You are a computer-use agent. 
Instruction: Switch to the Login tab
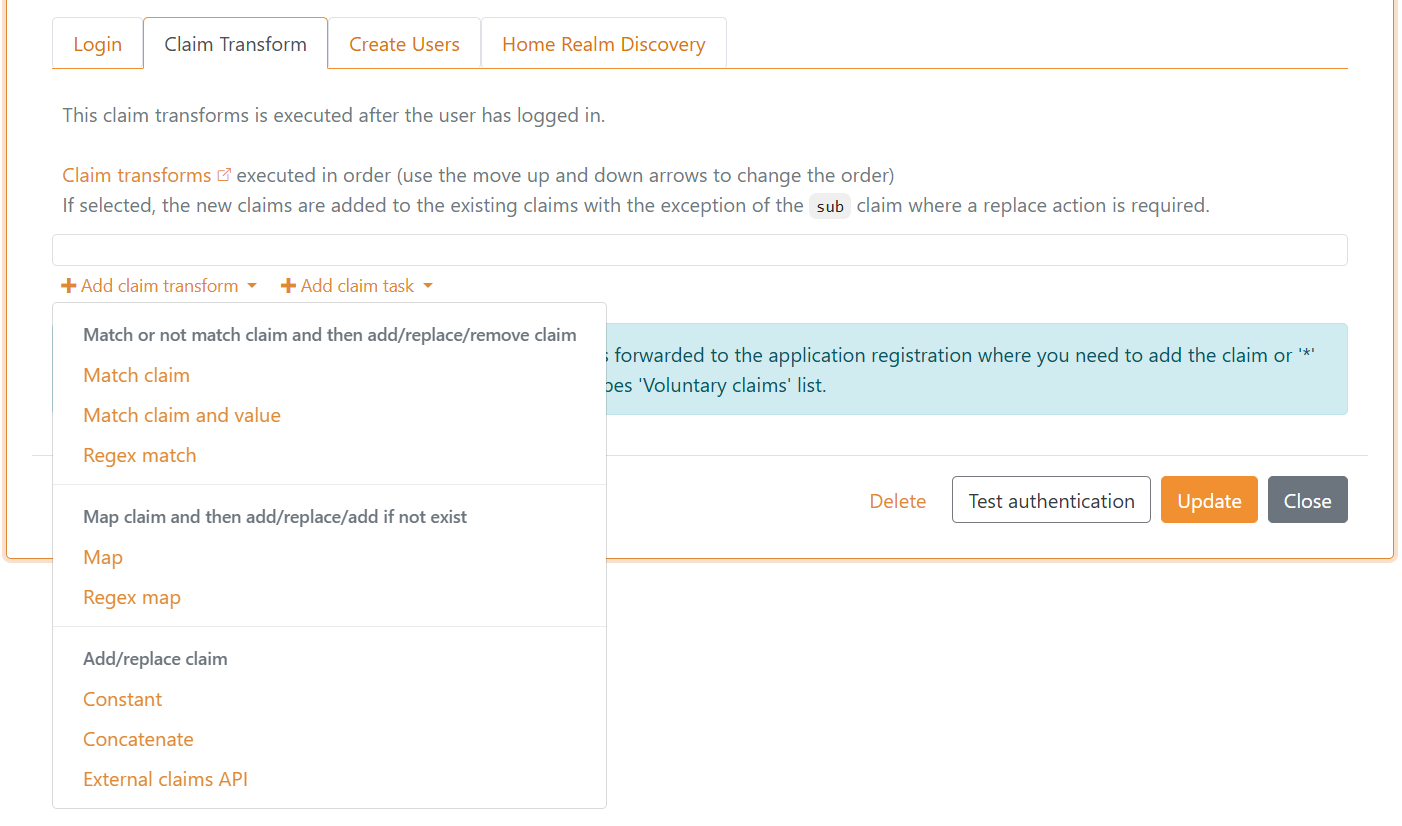pyautogui.click(x=98, y=44)
